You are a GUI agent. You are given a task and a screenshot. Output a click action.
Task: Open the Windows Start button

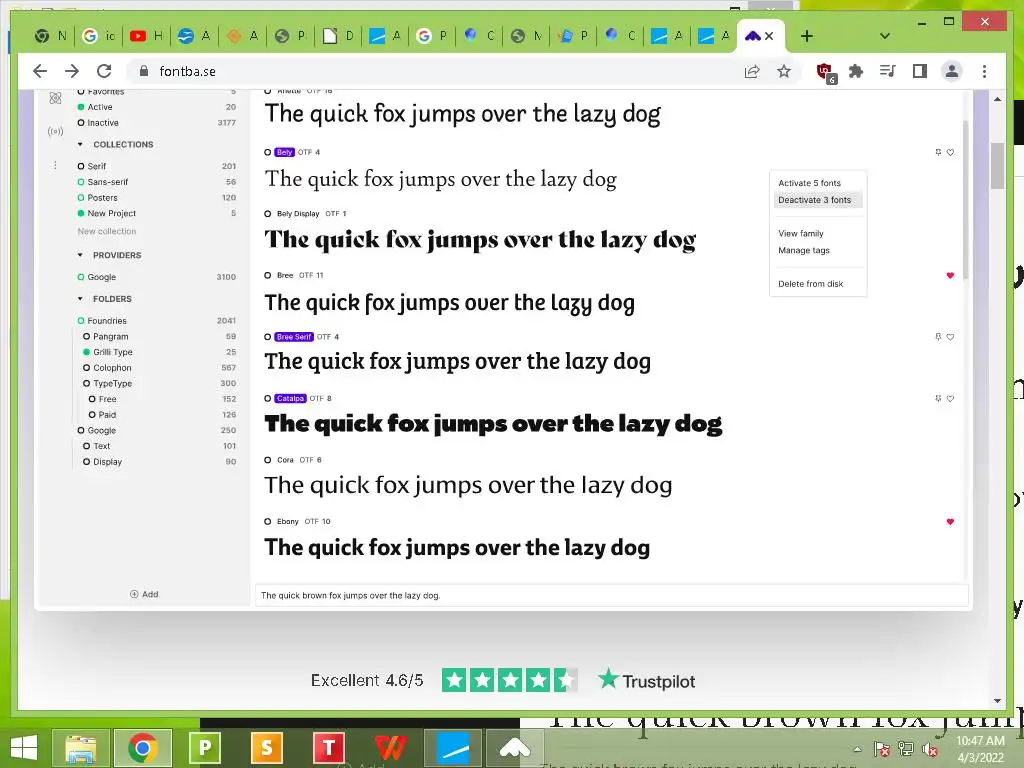[x=24, y=748]
